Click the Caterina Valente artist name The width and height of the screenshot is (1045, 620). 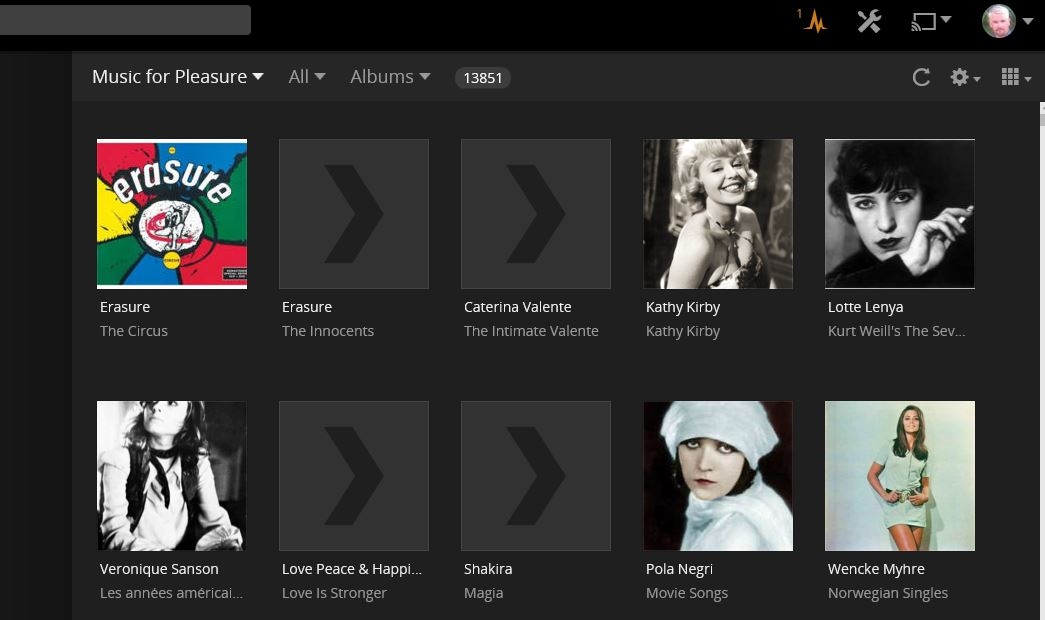point(517,307)
